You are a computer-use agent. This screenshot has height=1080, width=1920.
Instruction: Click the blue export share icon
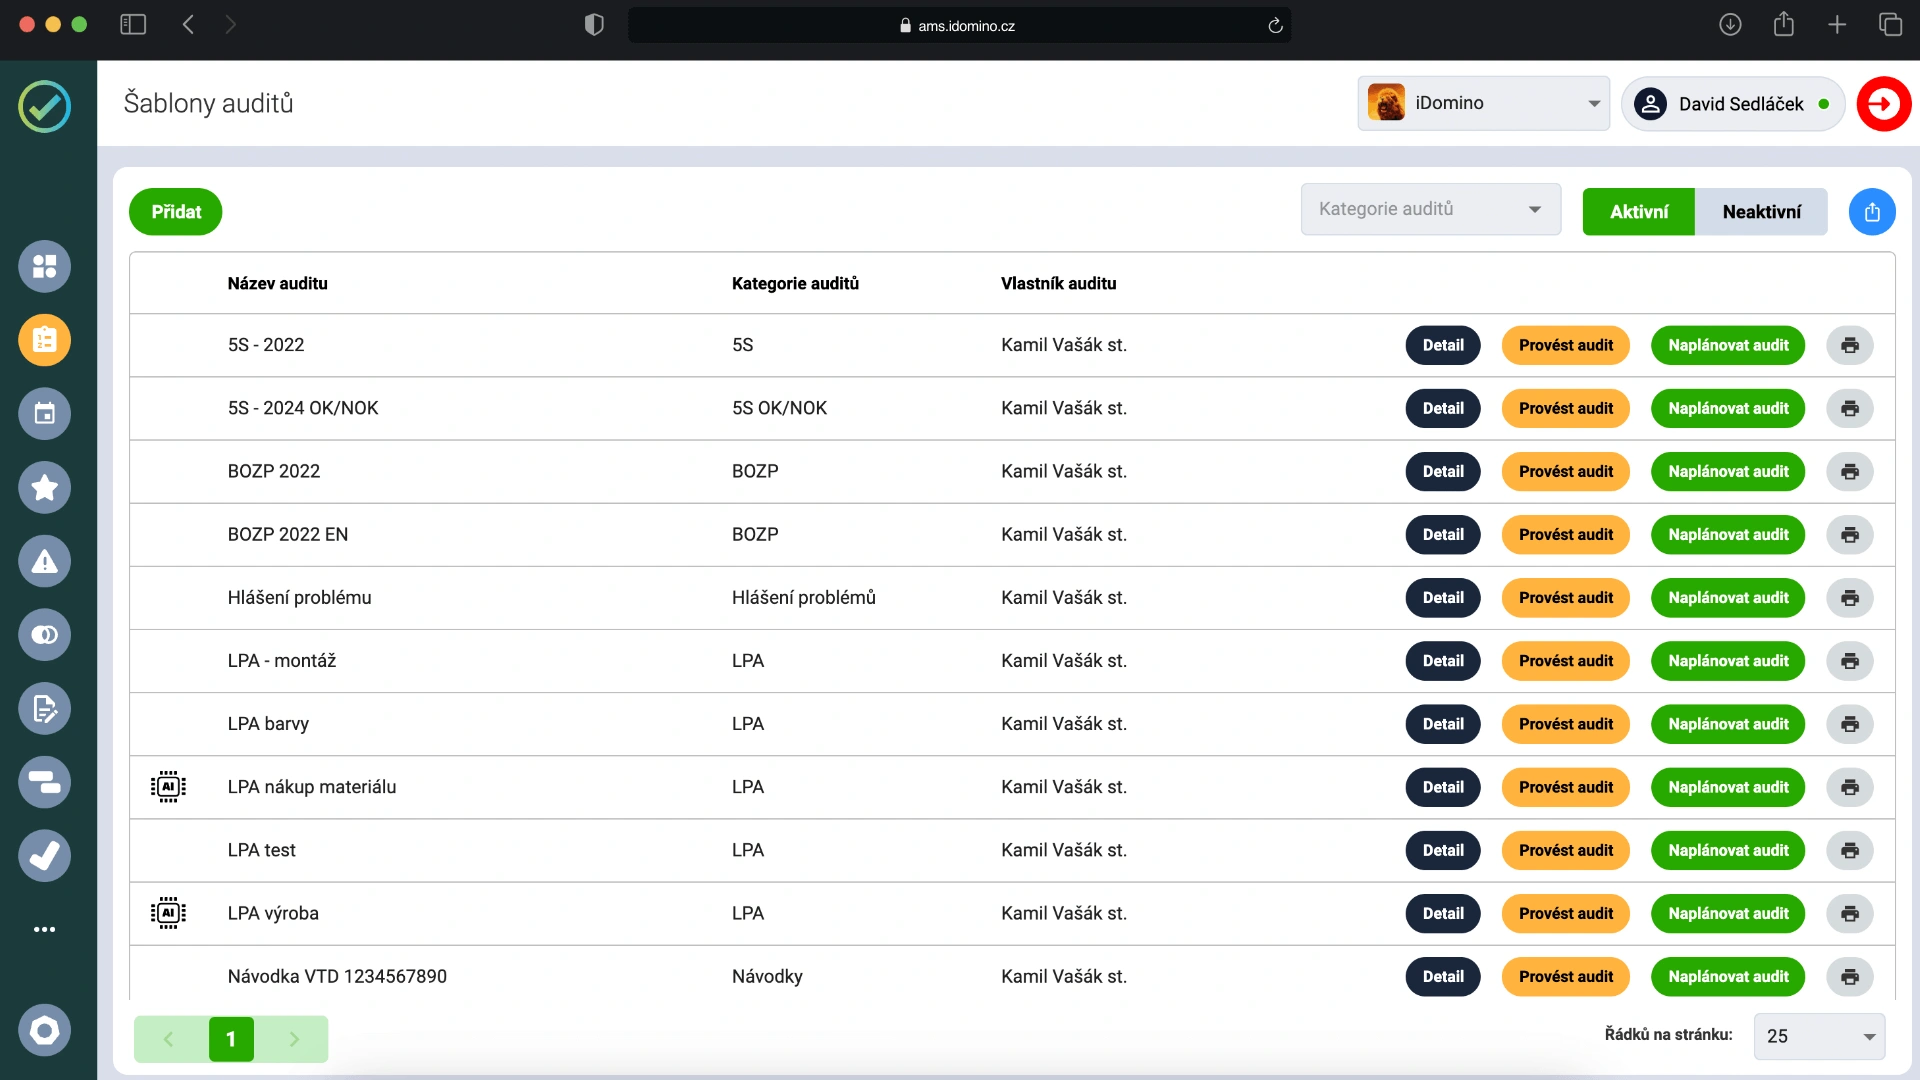point(1872,212)
